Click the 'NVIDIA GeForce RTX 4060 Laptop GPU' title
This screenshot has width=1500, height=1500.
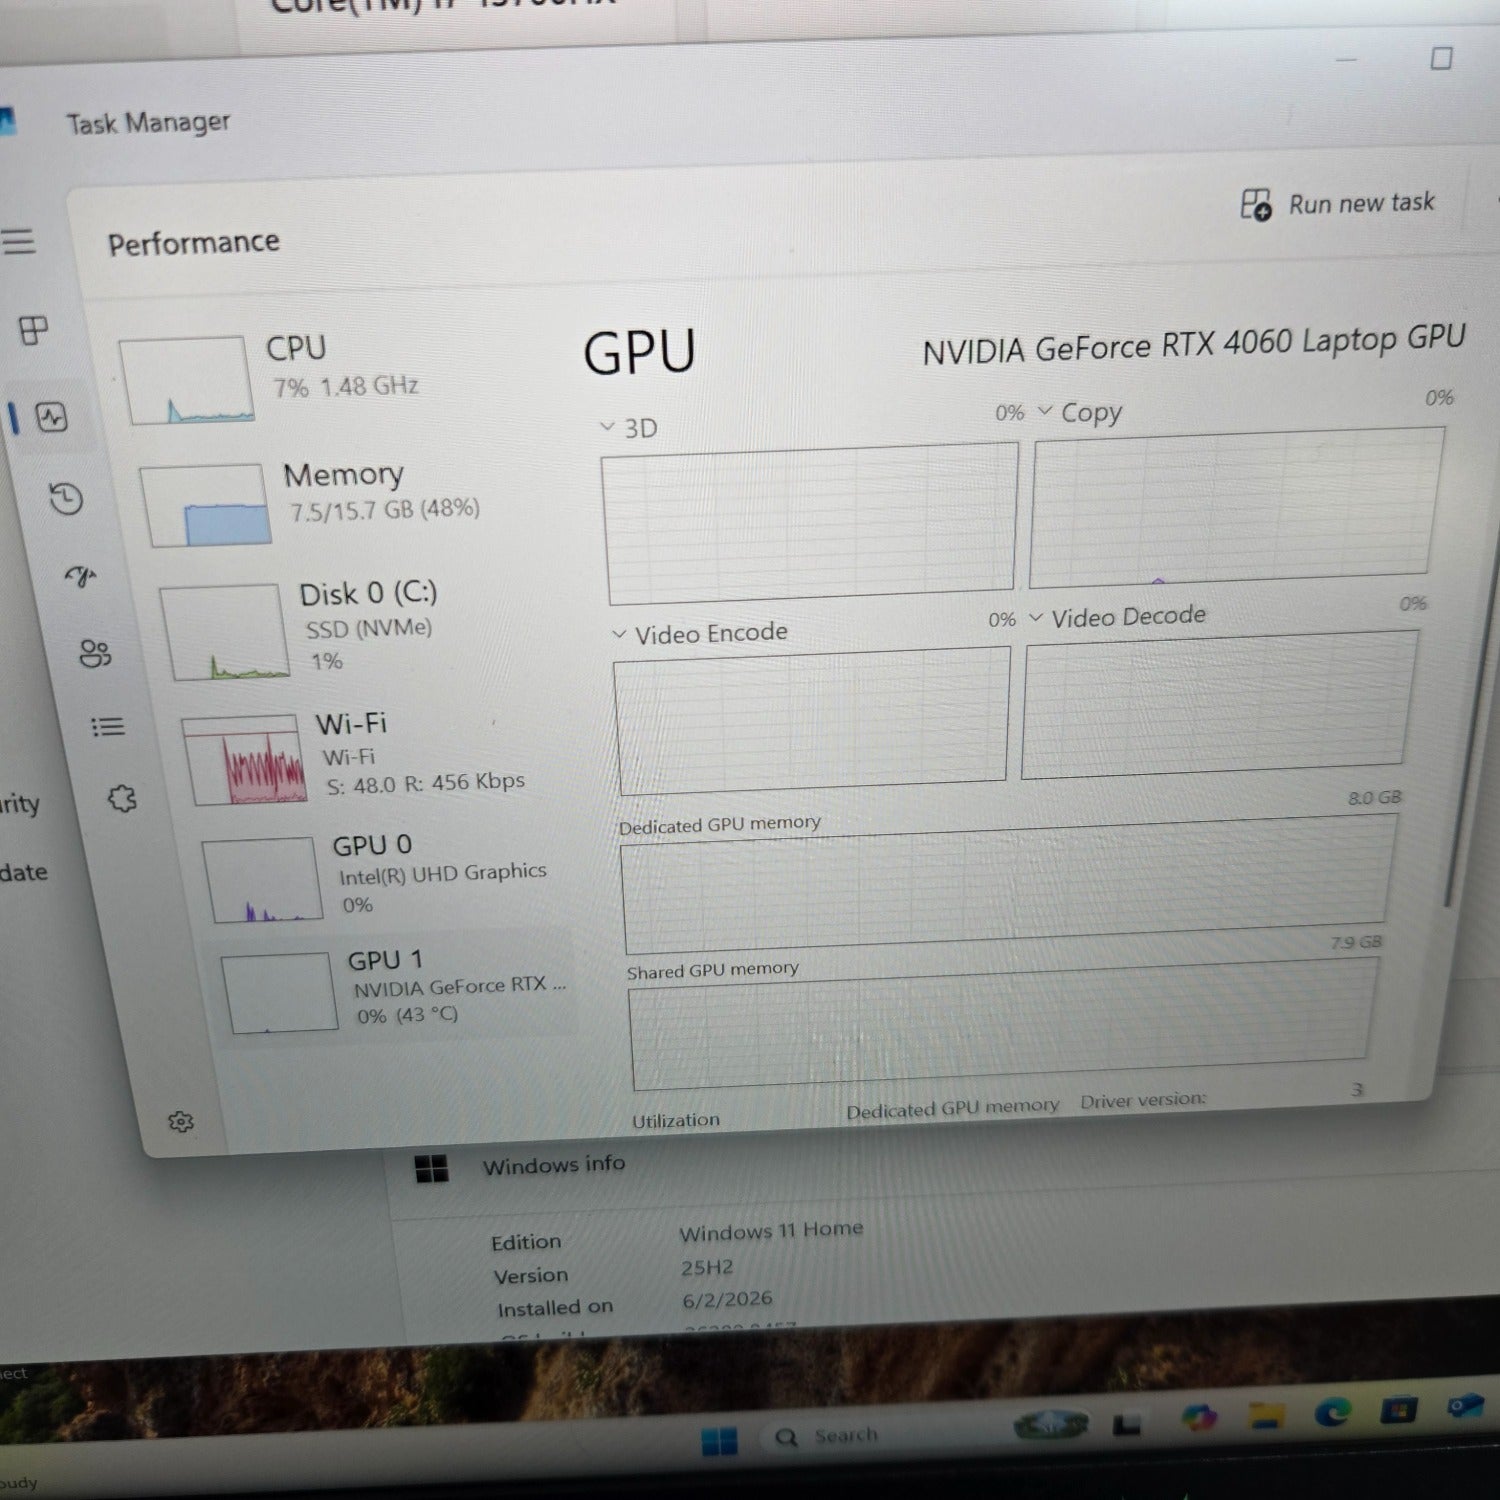(1193, 344)
